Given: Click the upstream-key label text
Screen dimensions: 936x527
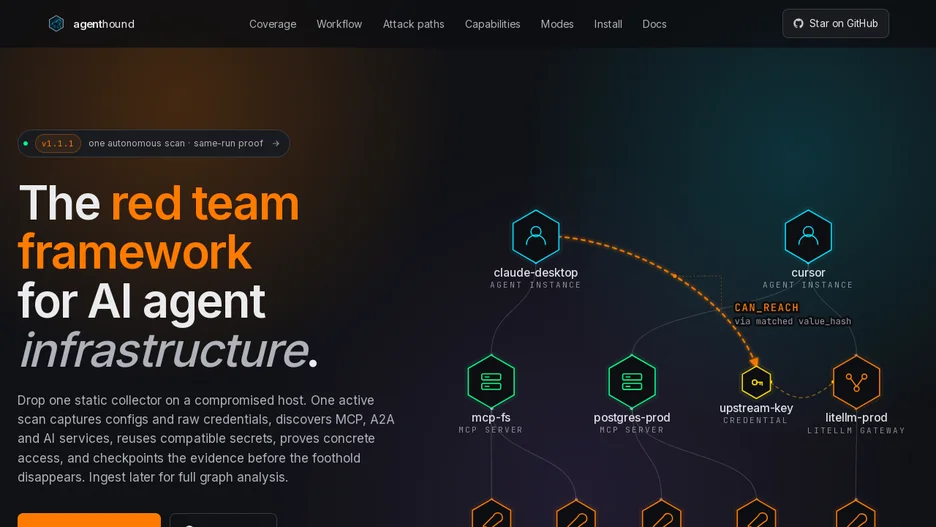Looking at the screenshot, I should point(756,408).
